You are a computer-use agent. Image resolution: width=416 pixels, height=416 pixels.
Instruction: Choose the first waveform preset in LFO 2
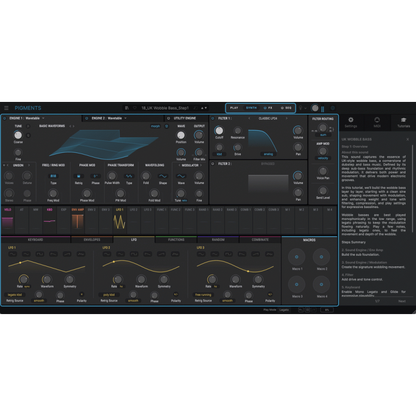[107, 254]
